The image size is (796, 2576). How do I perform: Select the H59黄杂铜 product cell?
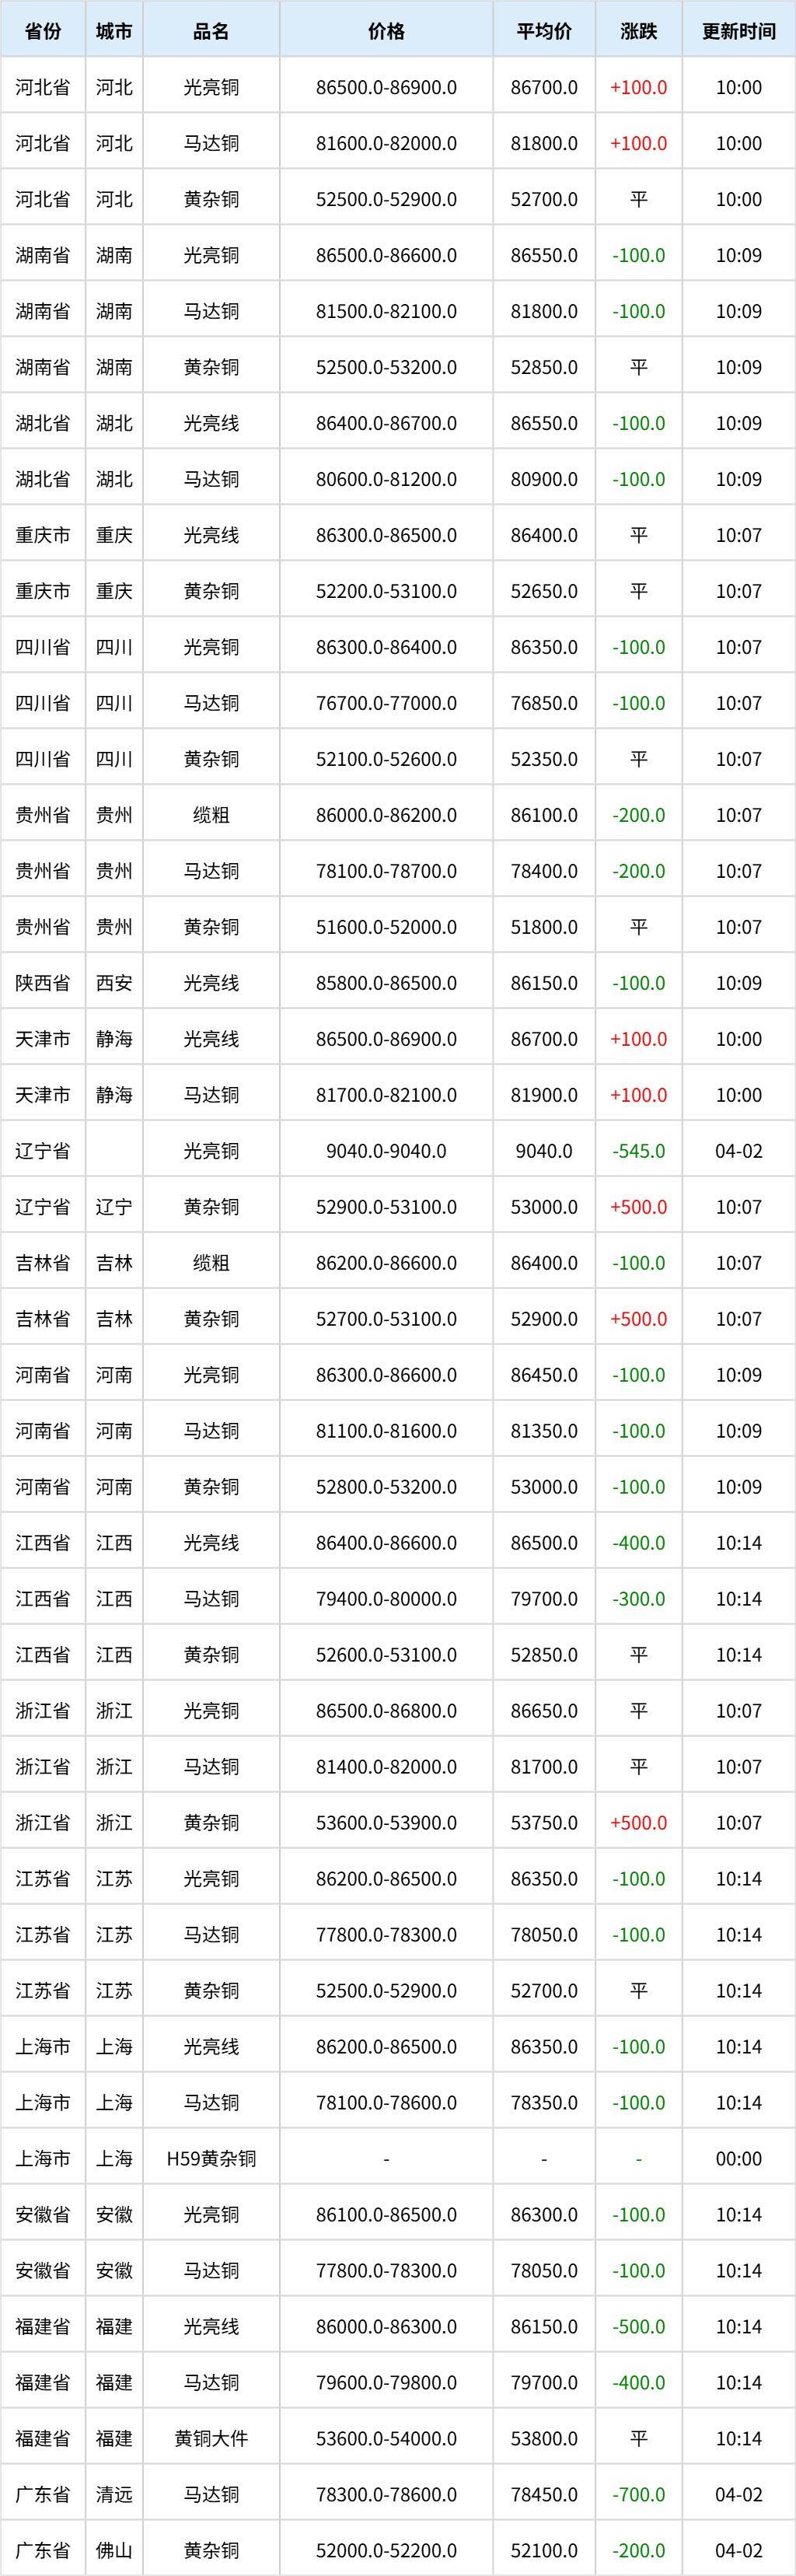[x=211, y=2159]
